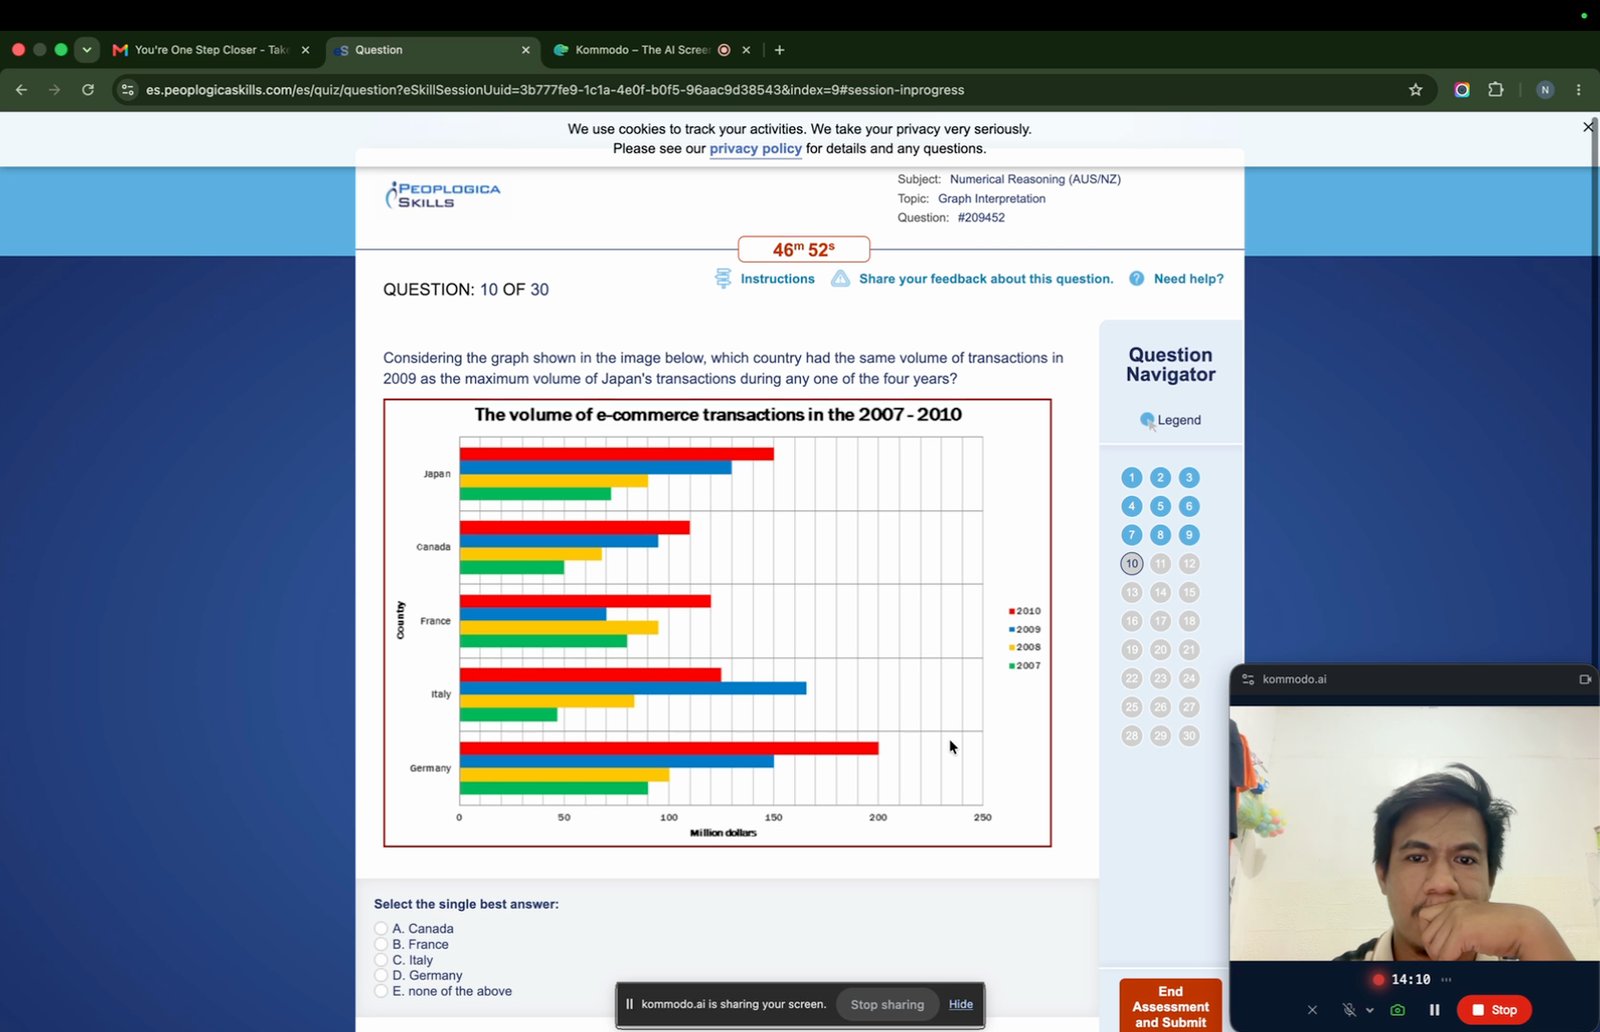Jump to question 5 in the navigator

1160,506
